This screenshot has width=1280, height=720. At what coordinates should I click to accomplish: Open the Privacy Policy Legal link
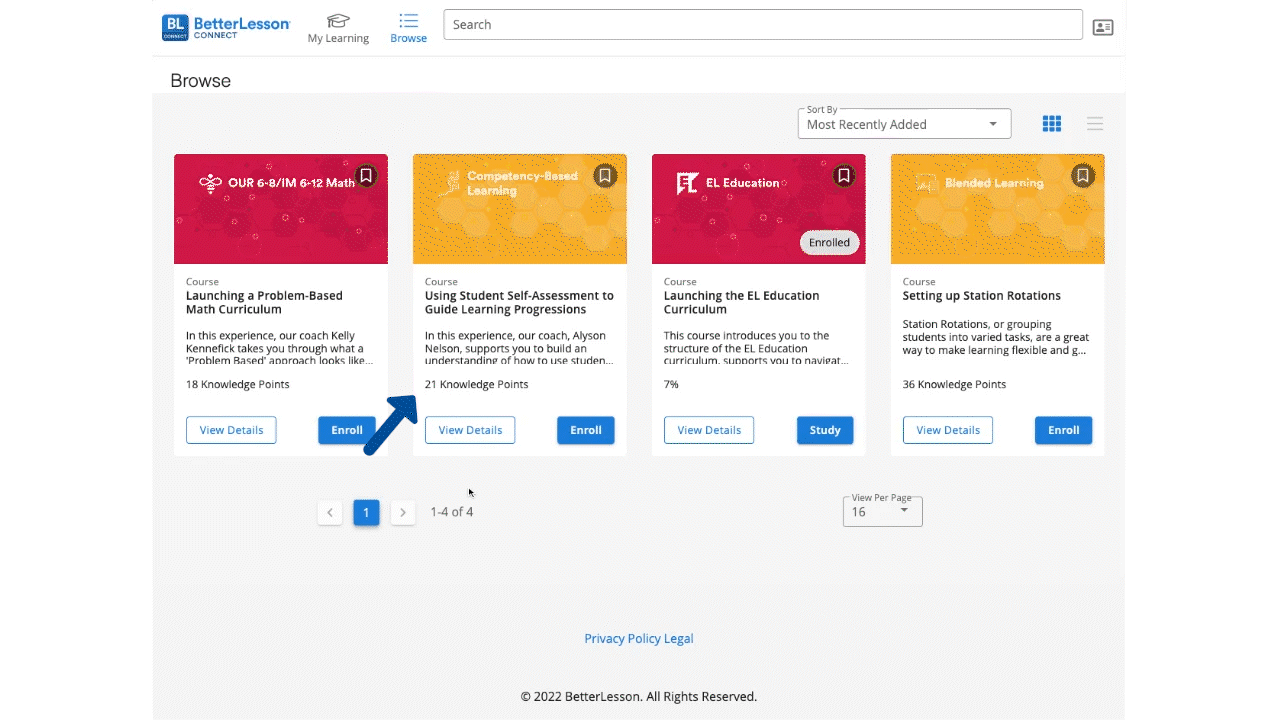click(x=638, y=638)
